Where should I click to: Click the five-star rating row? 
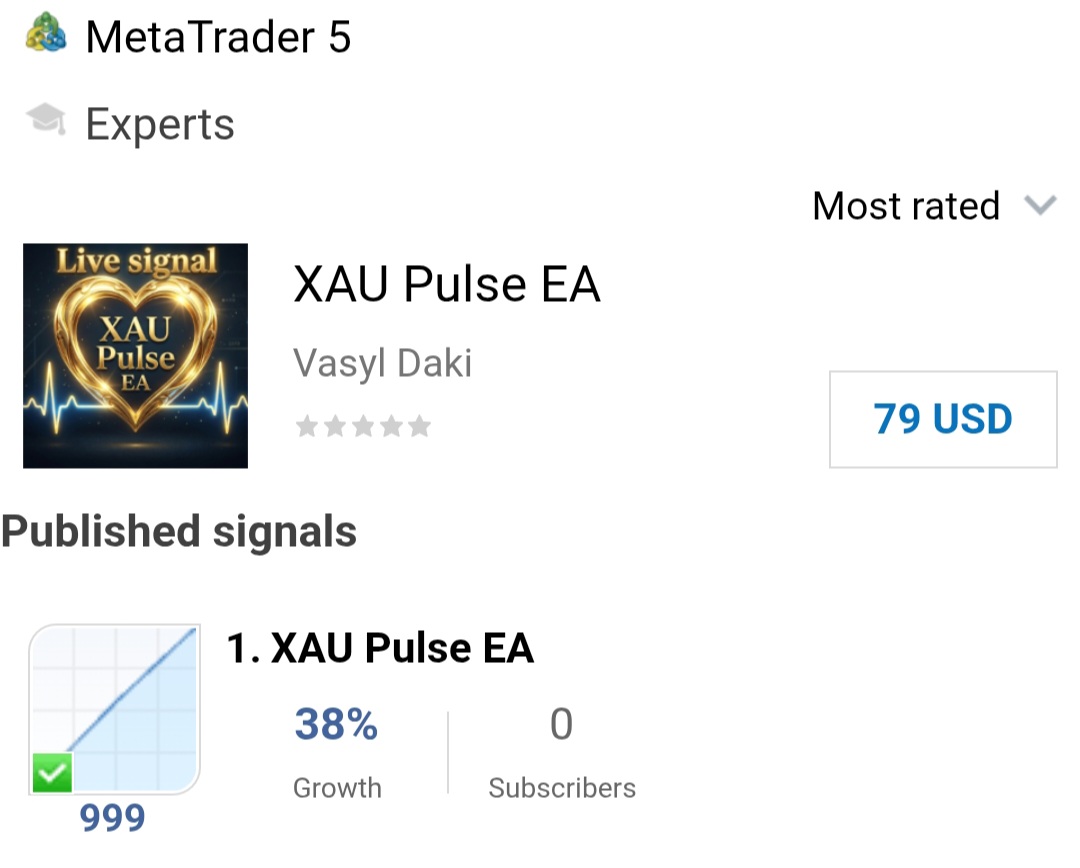point(363,427)
